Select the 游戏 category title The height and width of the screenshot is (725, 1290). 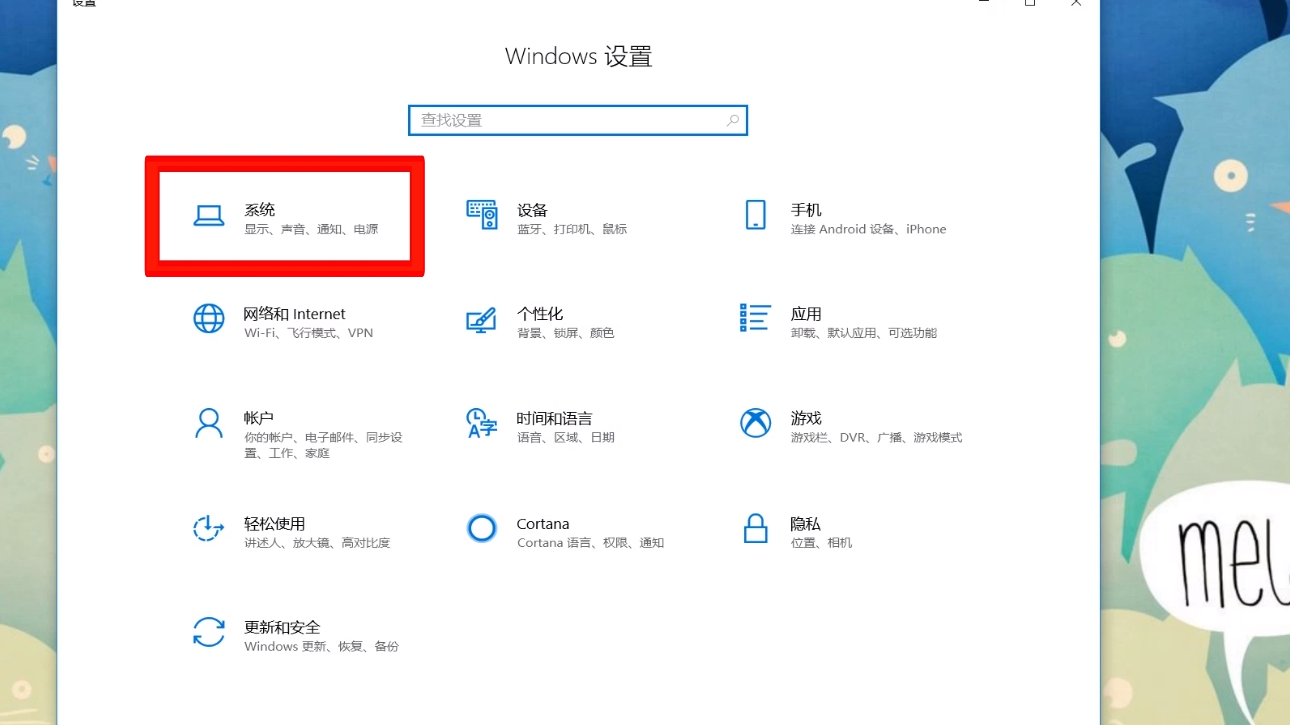(806, 418)
